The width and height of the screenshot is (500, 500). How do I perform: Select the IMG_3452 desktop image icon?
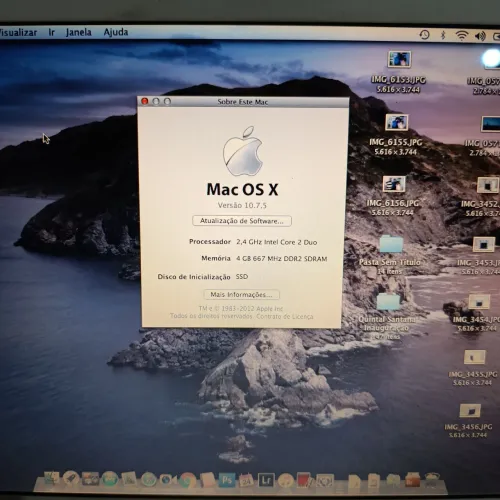coord(488,185)
